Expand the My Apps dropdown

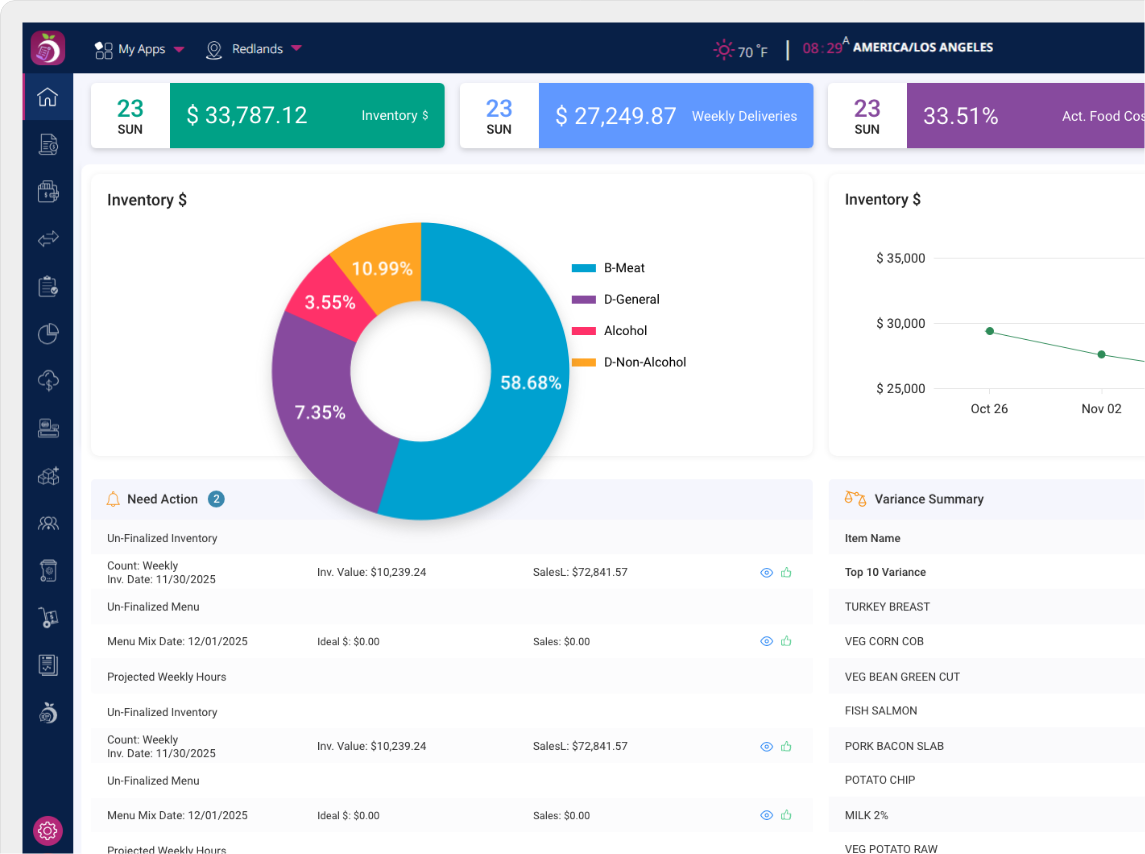point(140,49)
